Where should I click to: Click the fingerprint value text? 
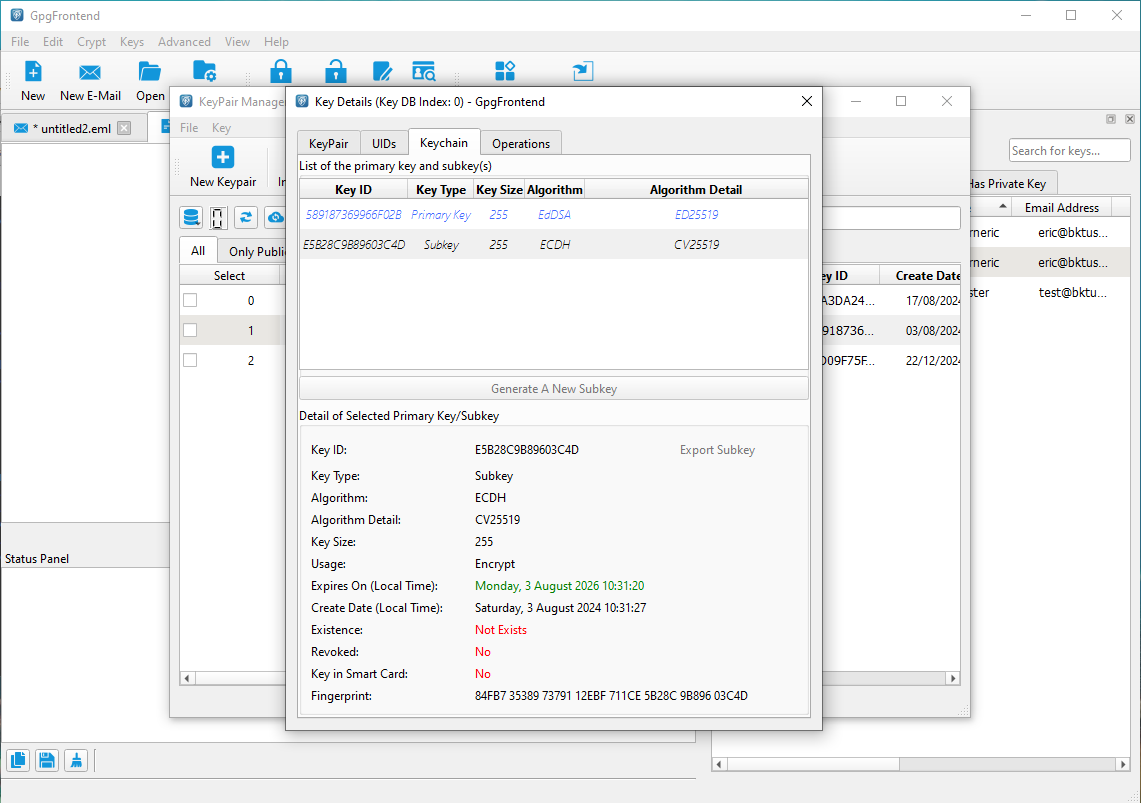click(x=611, y=695)
